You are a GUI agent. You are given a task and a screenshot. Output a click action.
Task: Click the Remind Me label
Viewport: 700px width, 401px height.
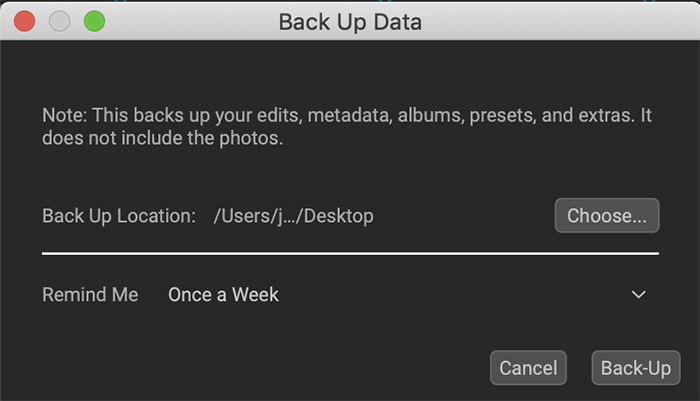(x=90, y=295)
